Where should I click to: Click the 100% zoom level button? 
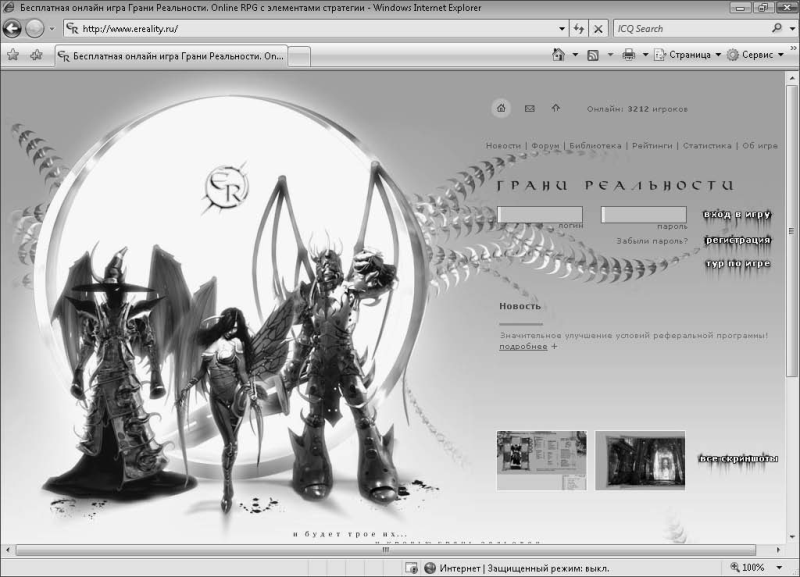(747, 568)
